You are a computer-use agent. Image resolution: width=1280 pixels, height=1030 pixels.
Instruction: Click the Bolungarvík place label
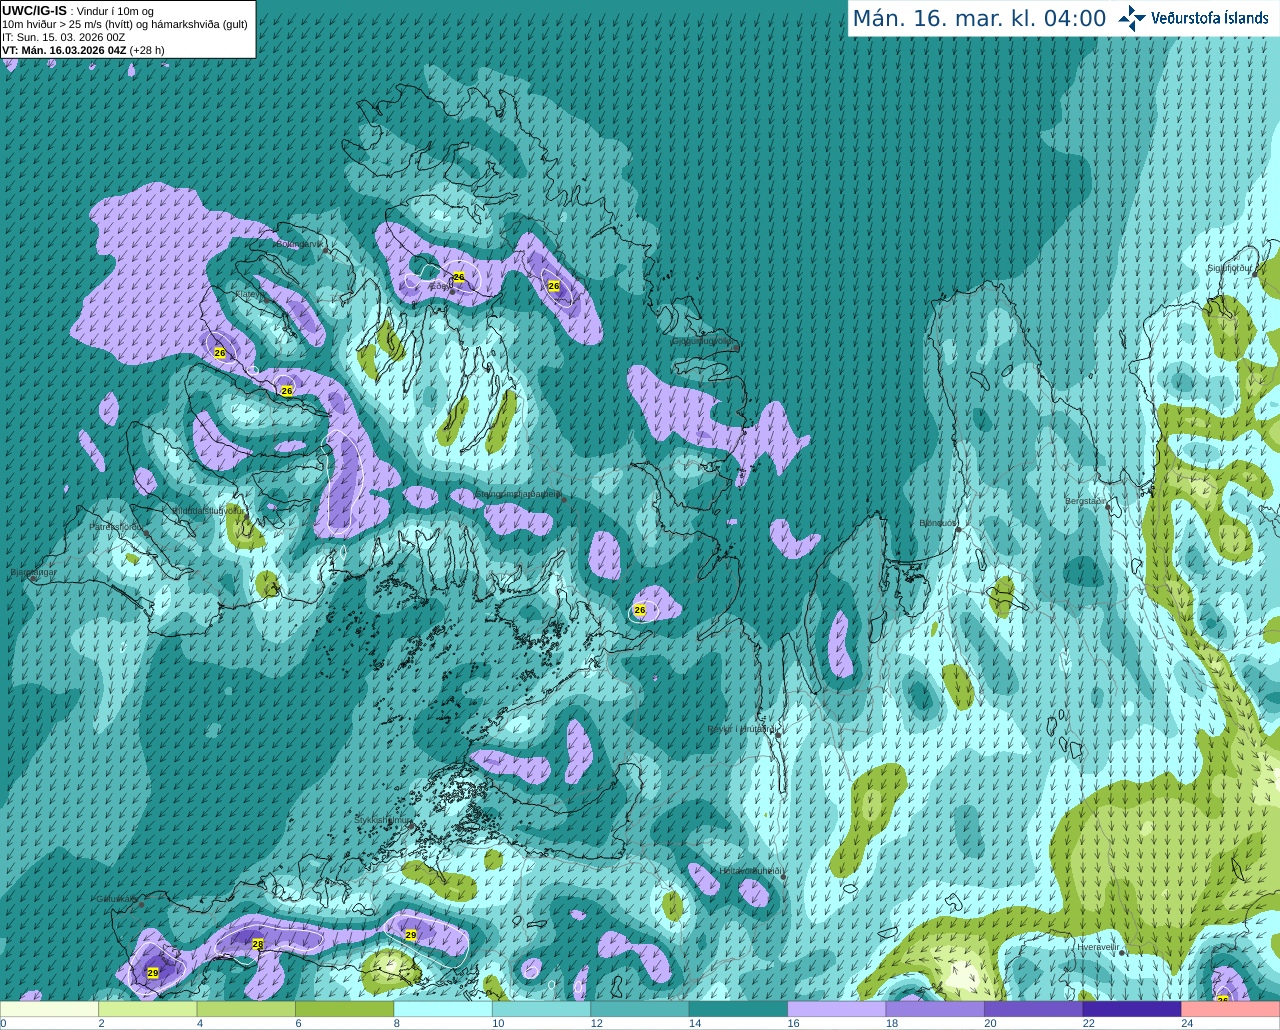298,244
